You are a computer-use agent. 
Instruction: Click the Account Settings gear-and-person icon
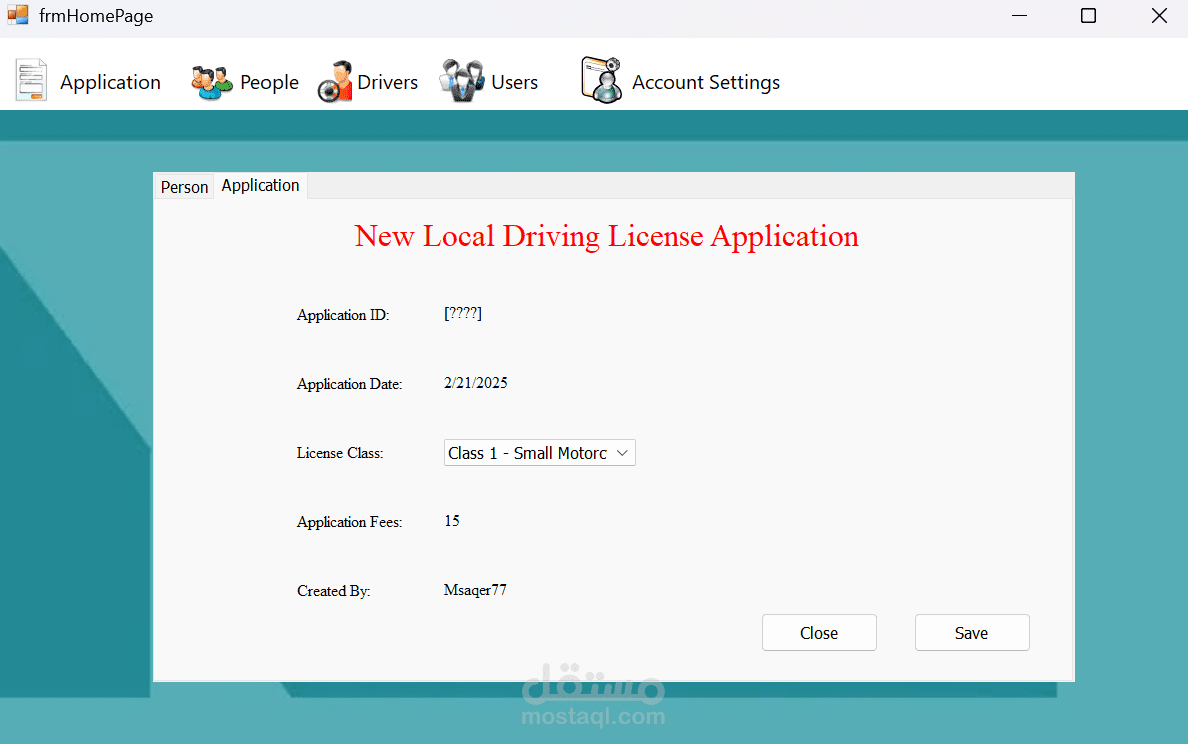coord(601,80)
